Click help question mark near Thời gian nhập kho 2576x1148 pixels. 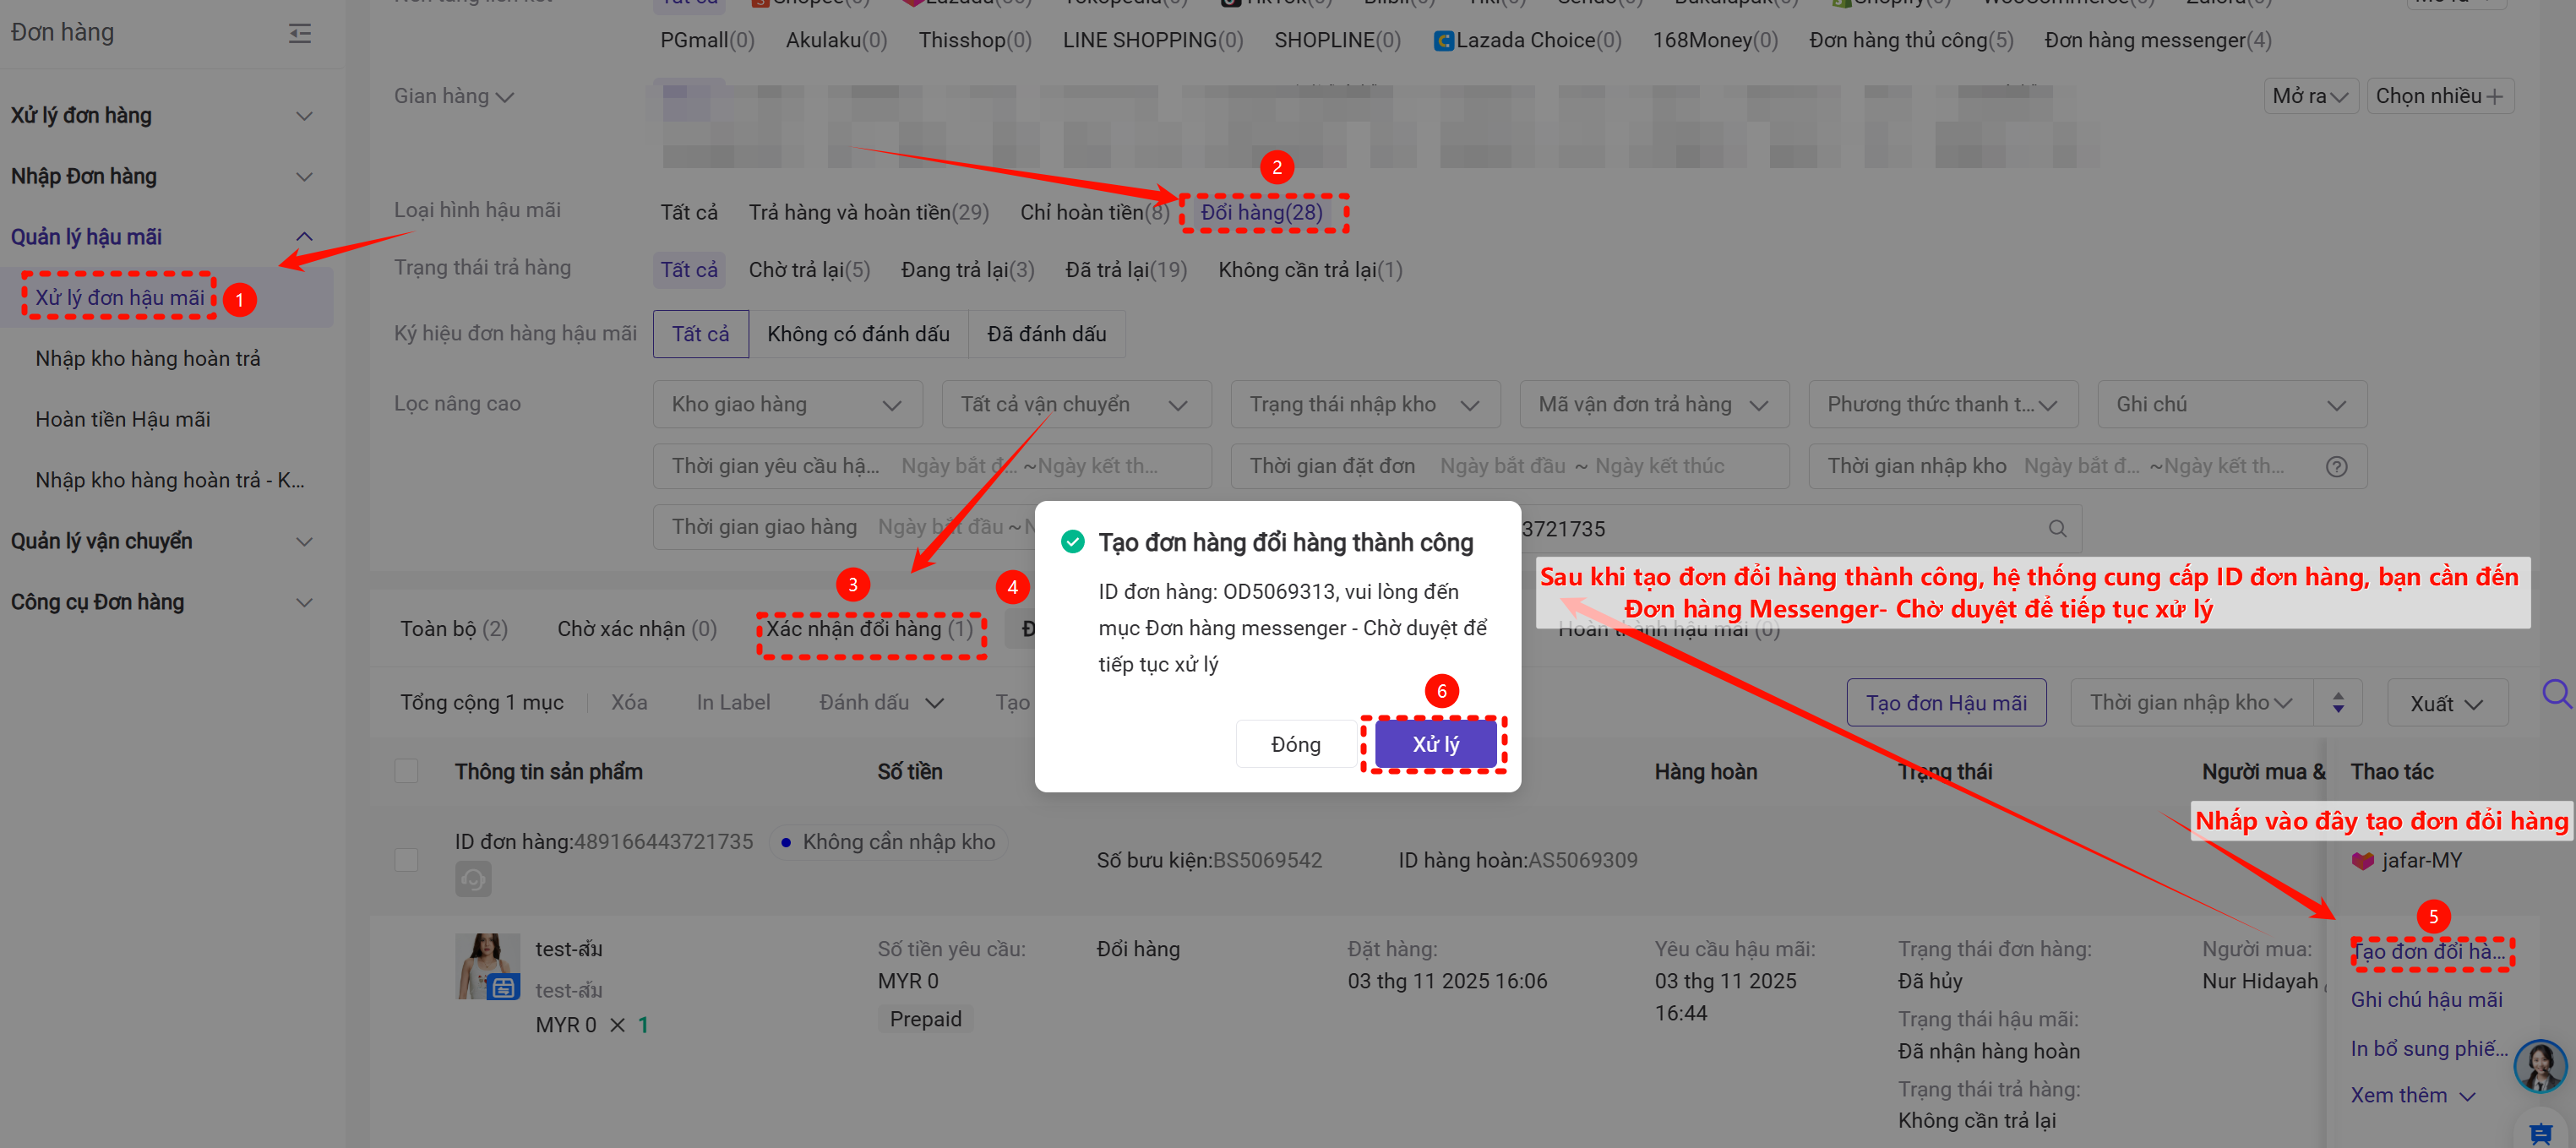[x=2336, y=466]
